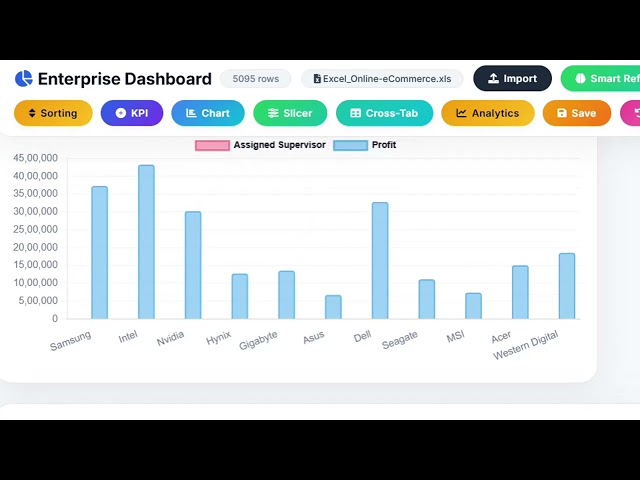Click the Acer profit bar
Screen dimensions: 640x480
[x=520, y=292]
